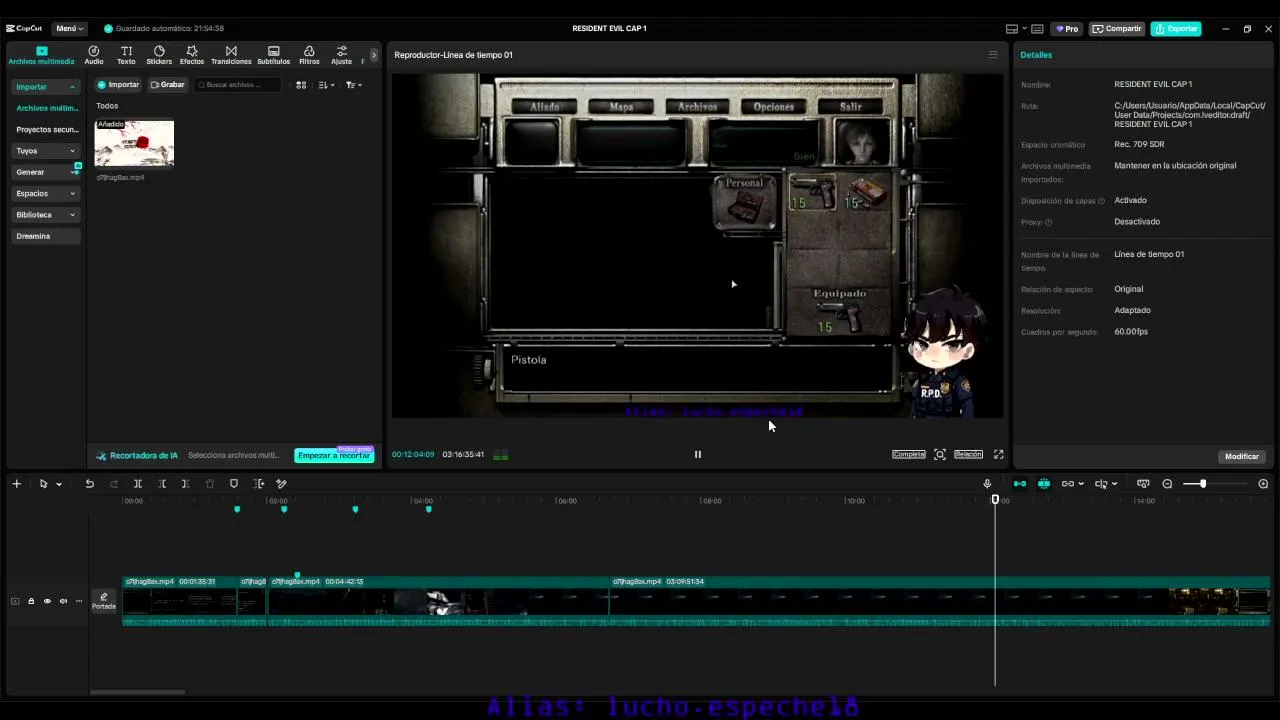Fit the timeline to window

[1143, 484]
